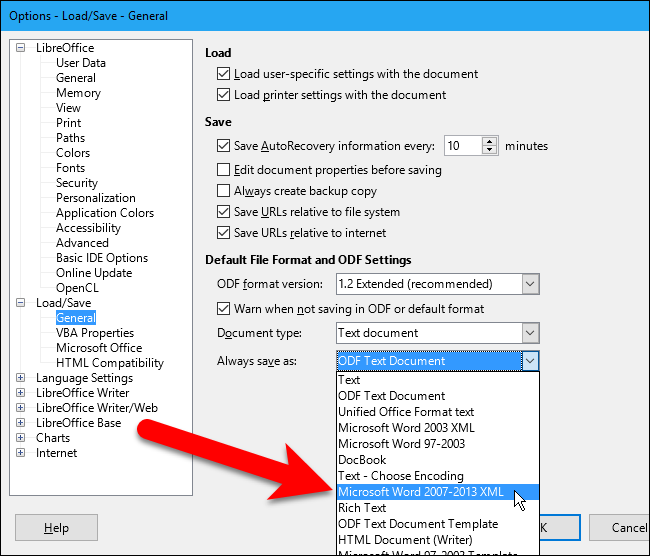Viewport: 650px width, 556px height.
Task: Open User Data in options tree
Action: (x=81, y=63)
